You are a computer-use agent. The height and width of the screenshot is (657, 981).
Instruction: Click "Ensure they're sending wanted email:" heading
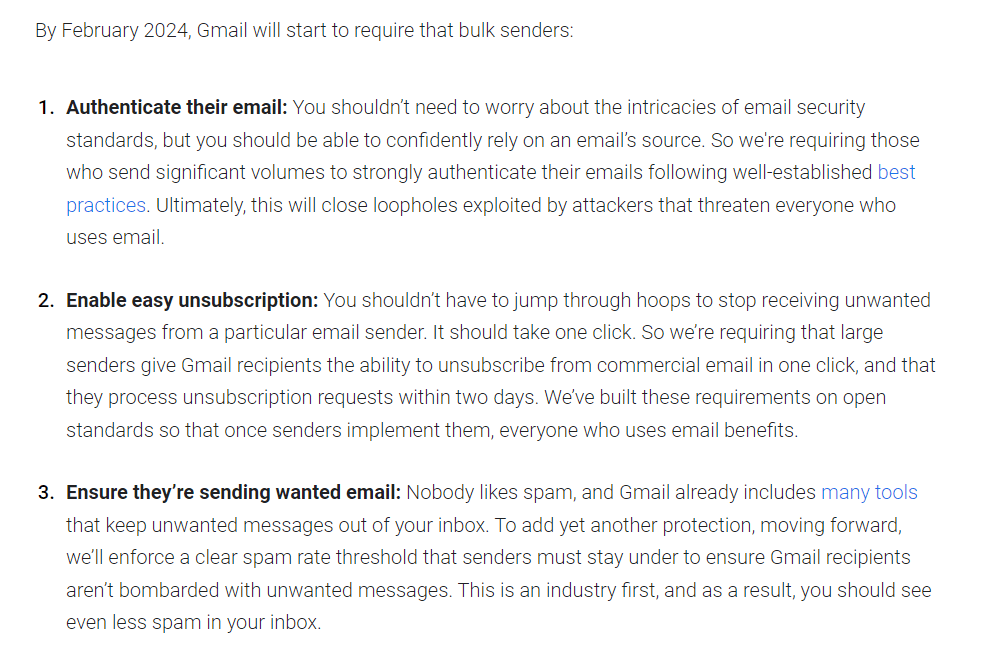pos(233,492)
